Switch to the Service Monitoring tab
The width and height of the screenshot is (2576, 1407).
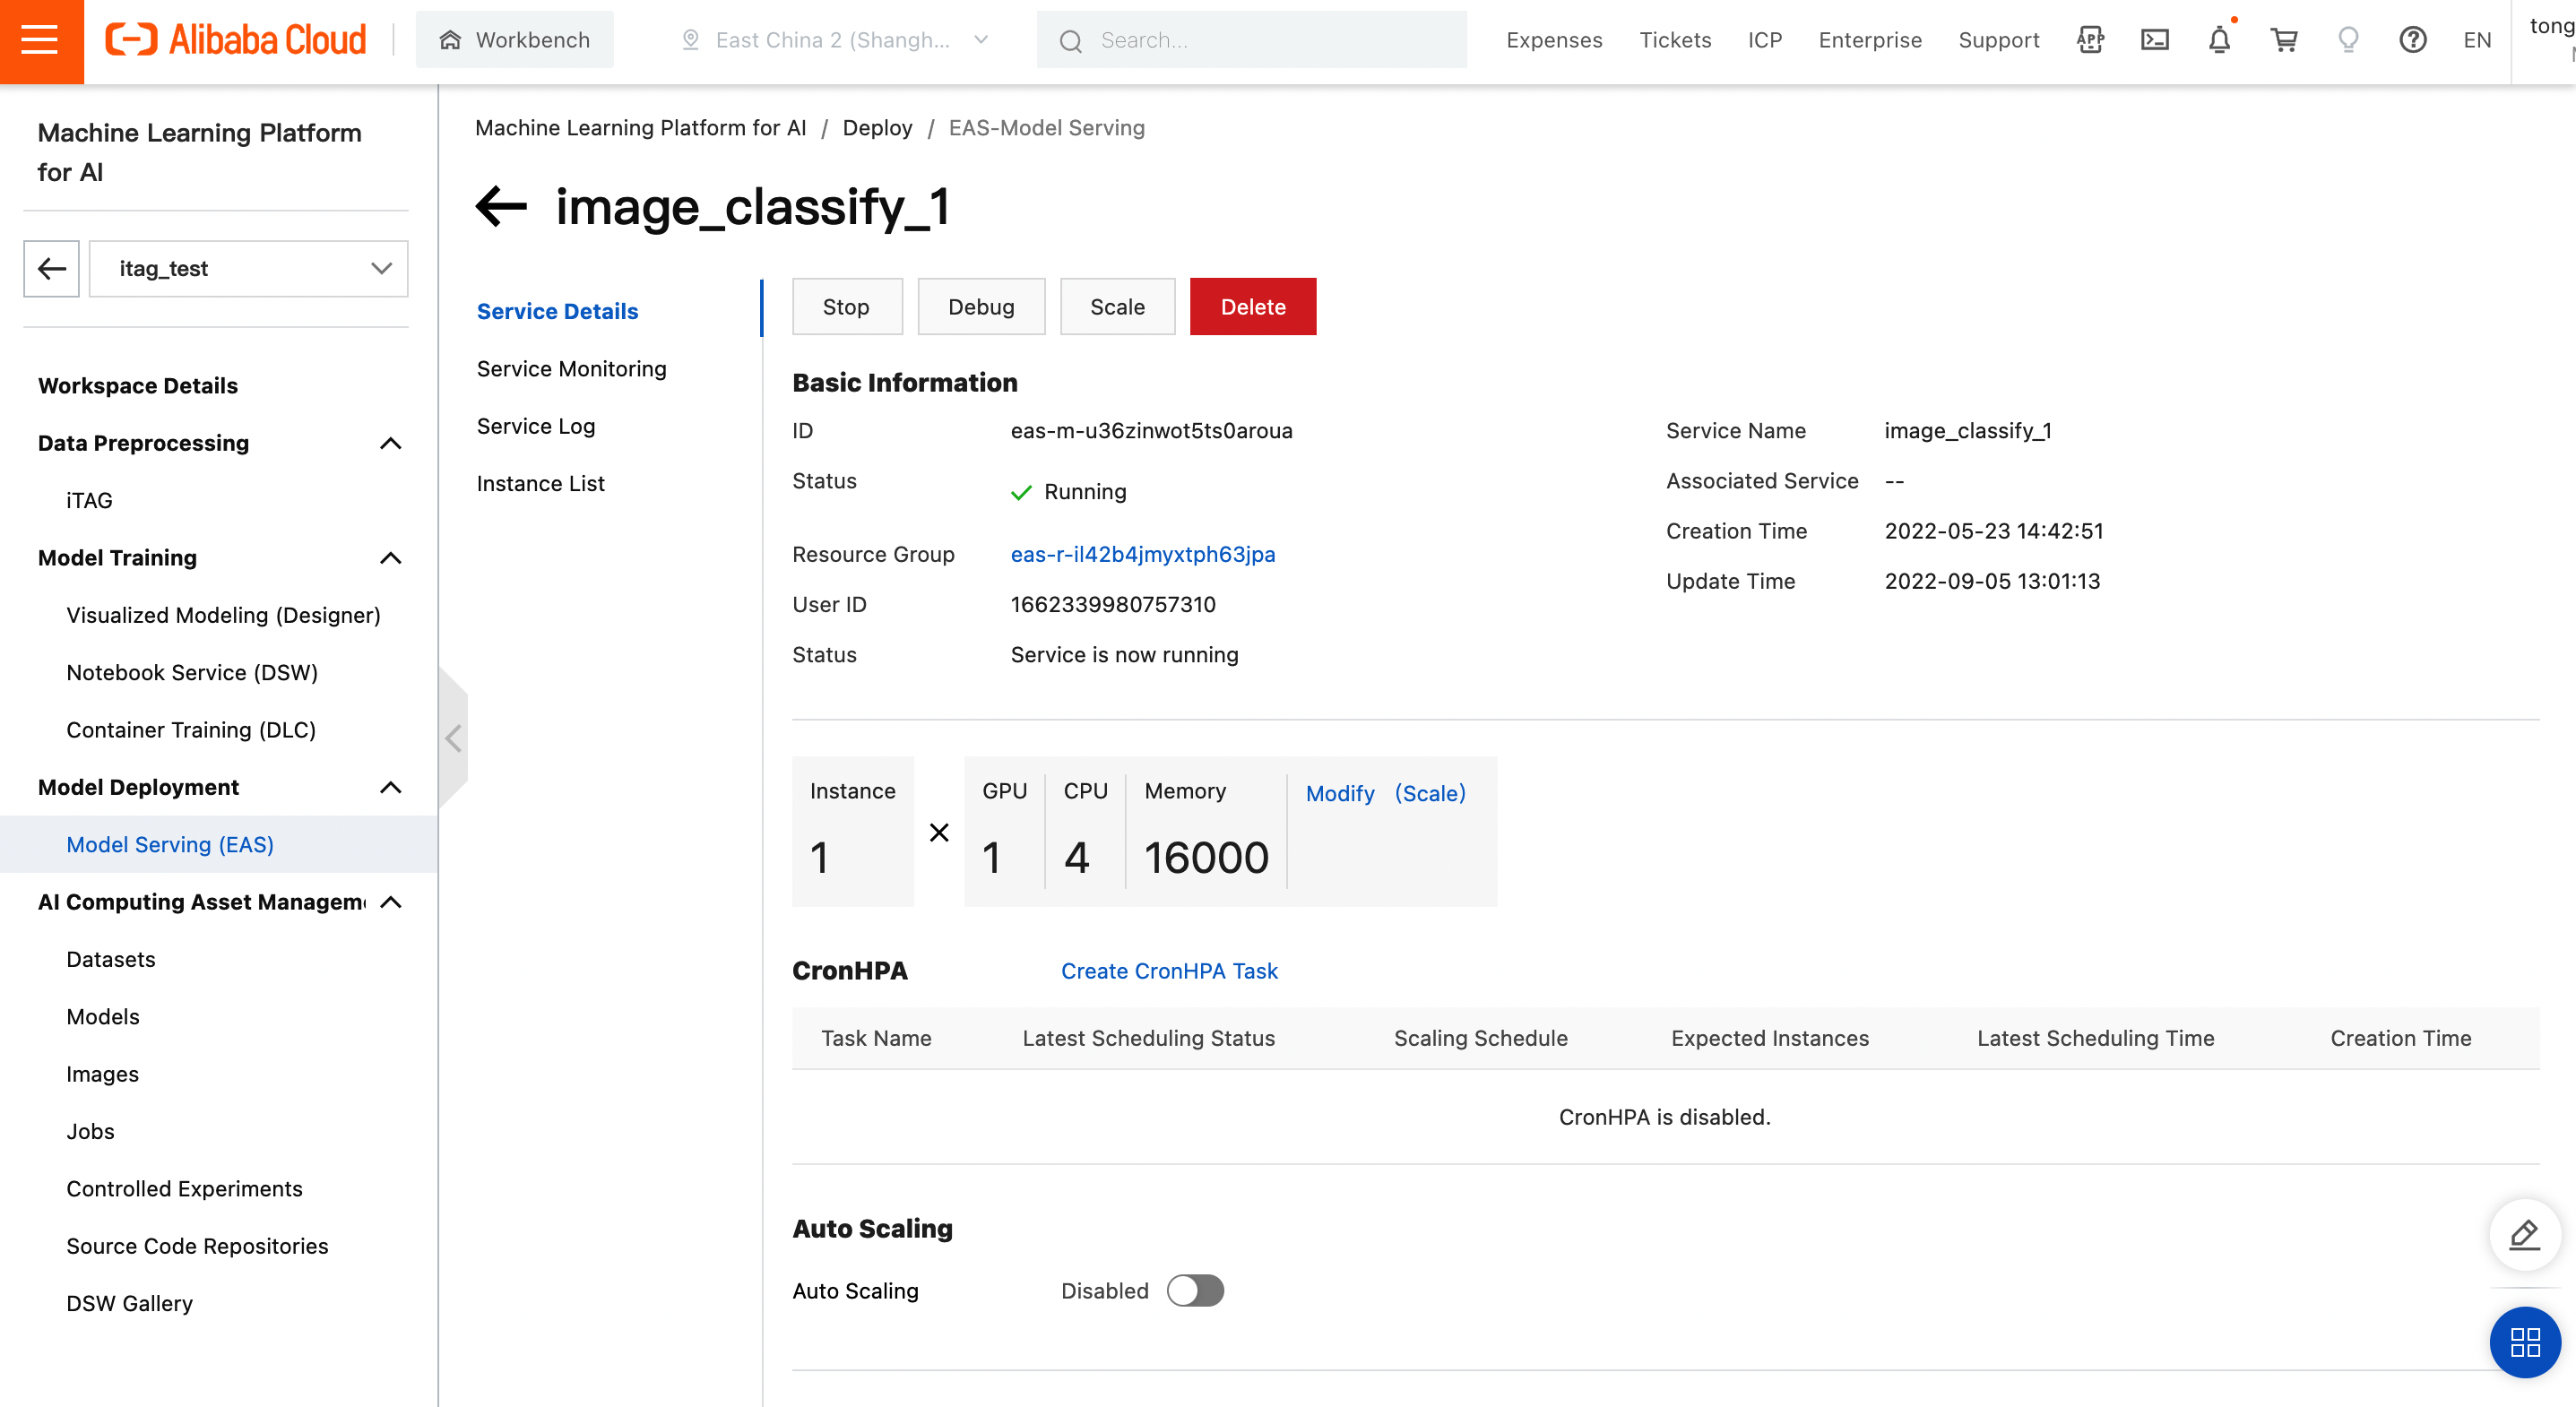[x=571, y=368]
